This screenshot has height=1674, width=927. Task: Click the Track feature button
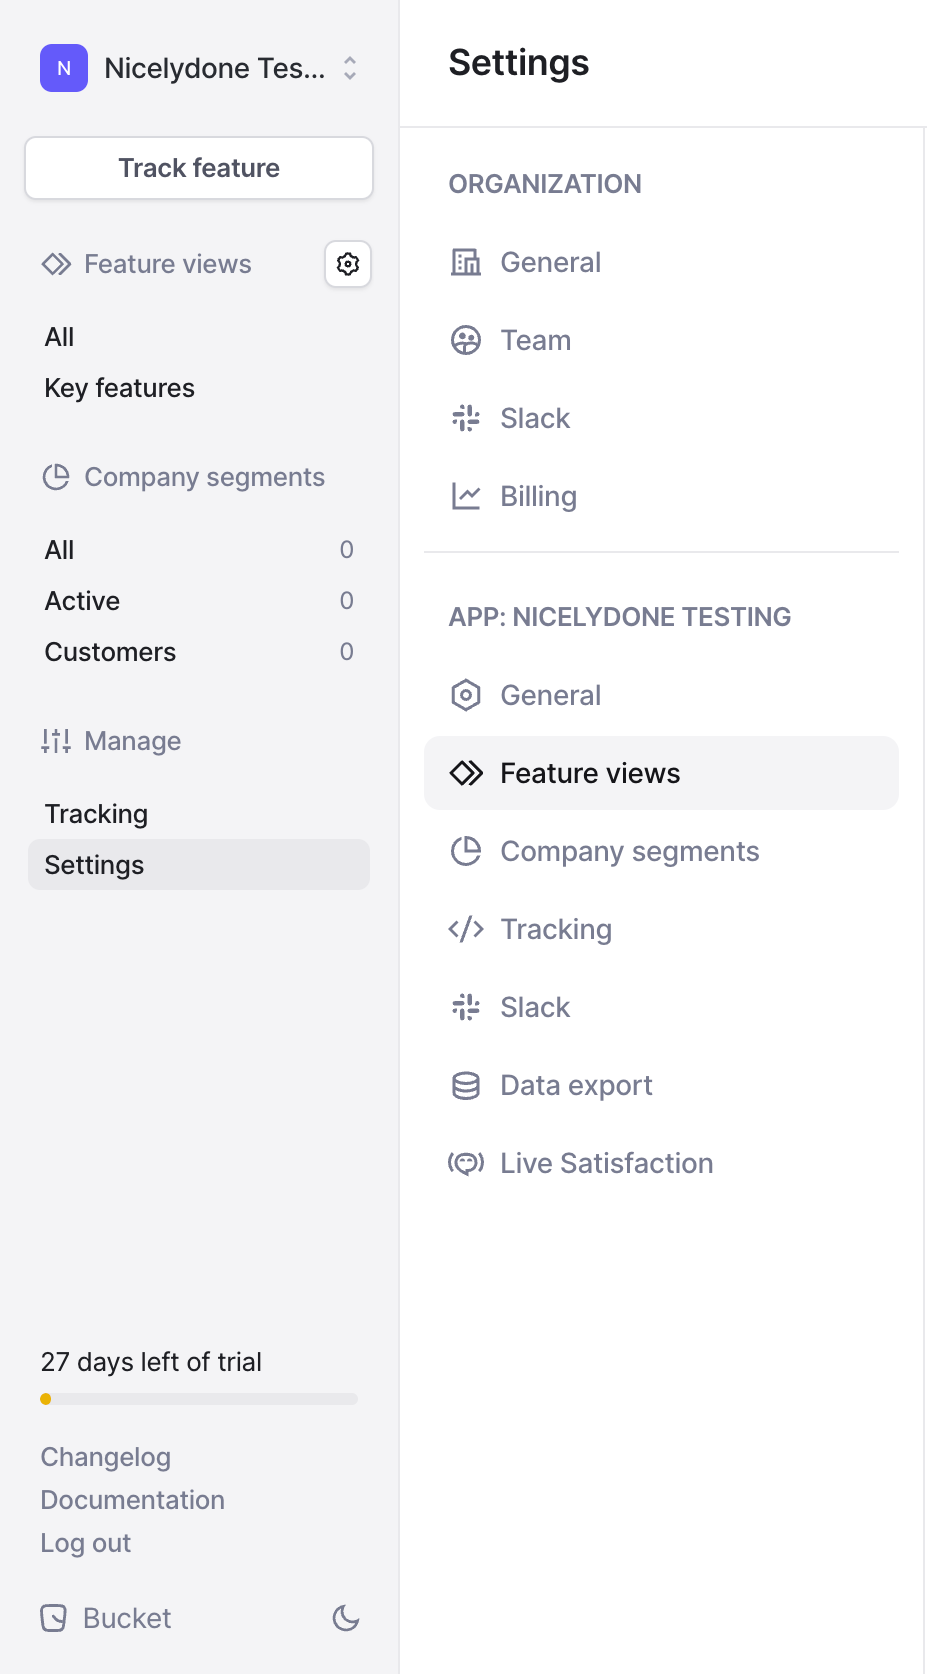pyautogui.click(x=199, y=168)
